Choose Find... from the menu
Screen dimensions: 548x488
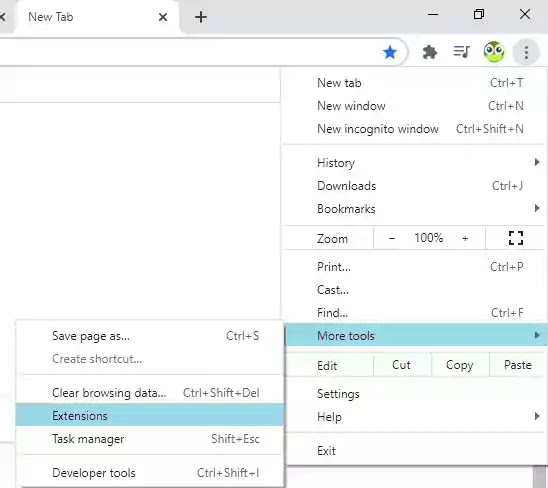pos(414,313)
